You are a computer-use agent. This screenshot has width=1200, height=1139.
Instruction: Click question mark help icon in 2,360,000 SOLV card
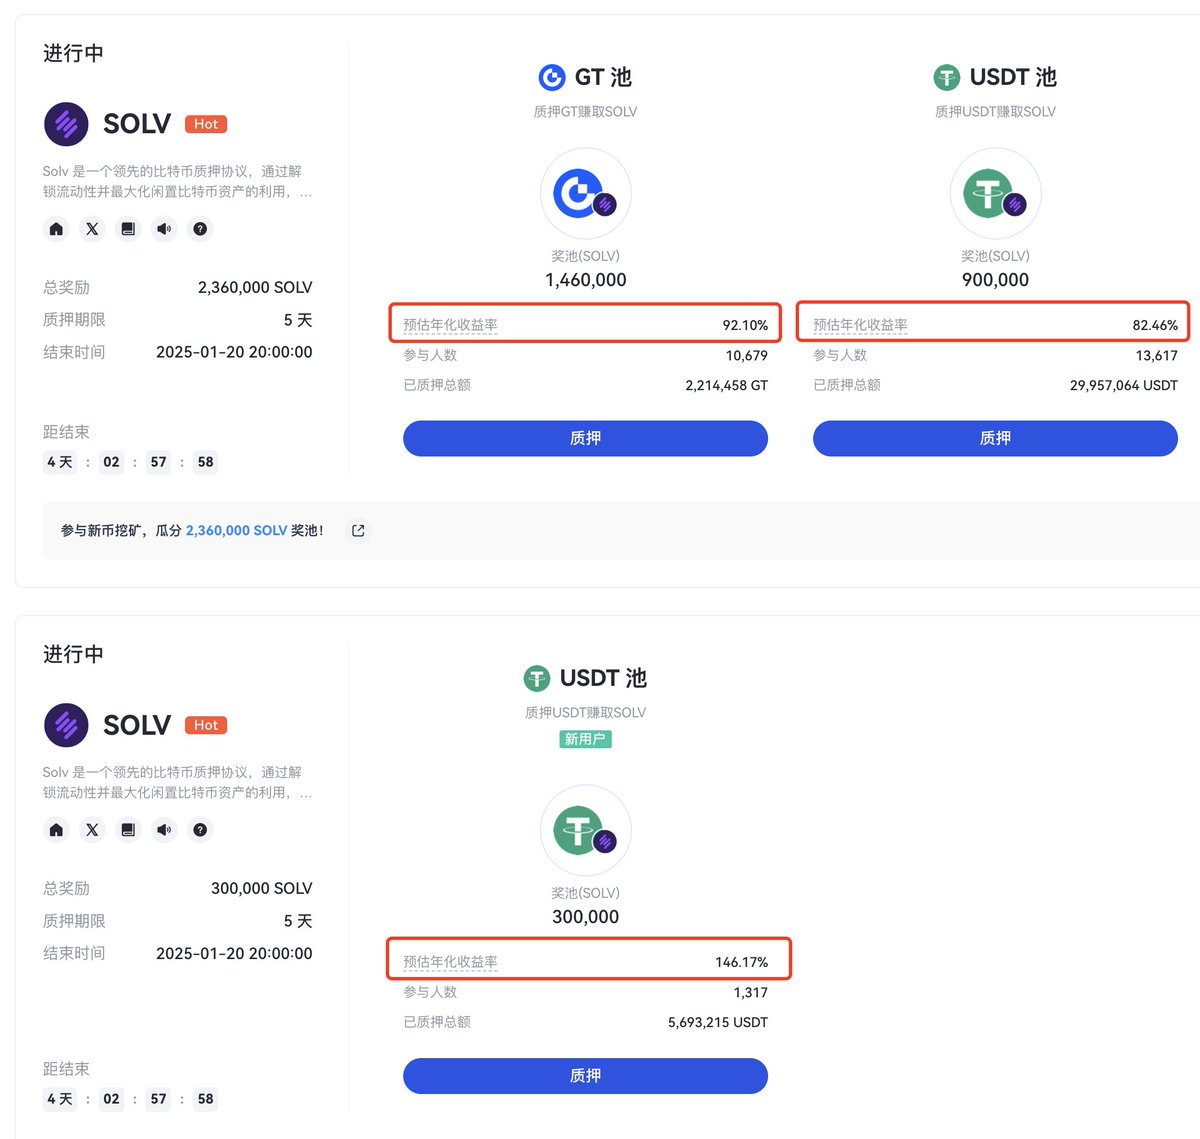coord(200,229)
